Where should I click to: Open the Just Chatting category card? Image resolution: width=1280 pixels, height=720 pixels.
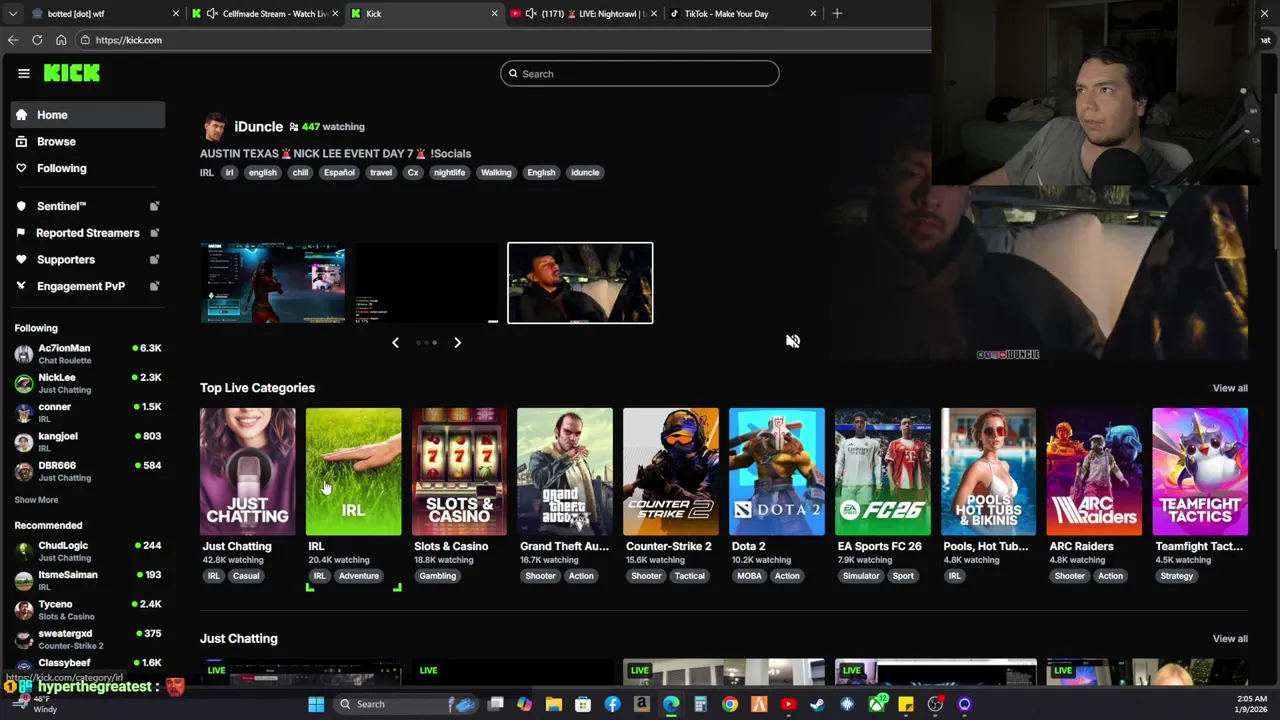click(x=247, y=471)
